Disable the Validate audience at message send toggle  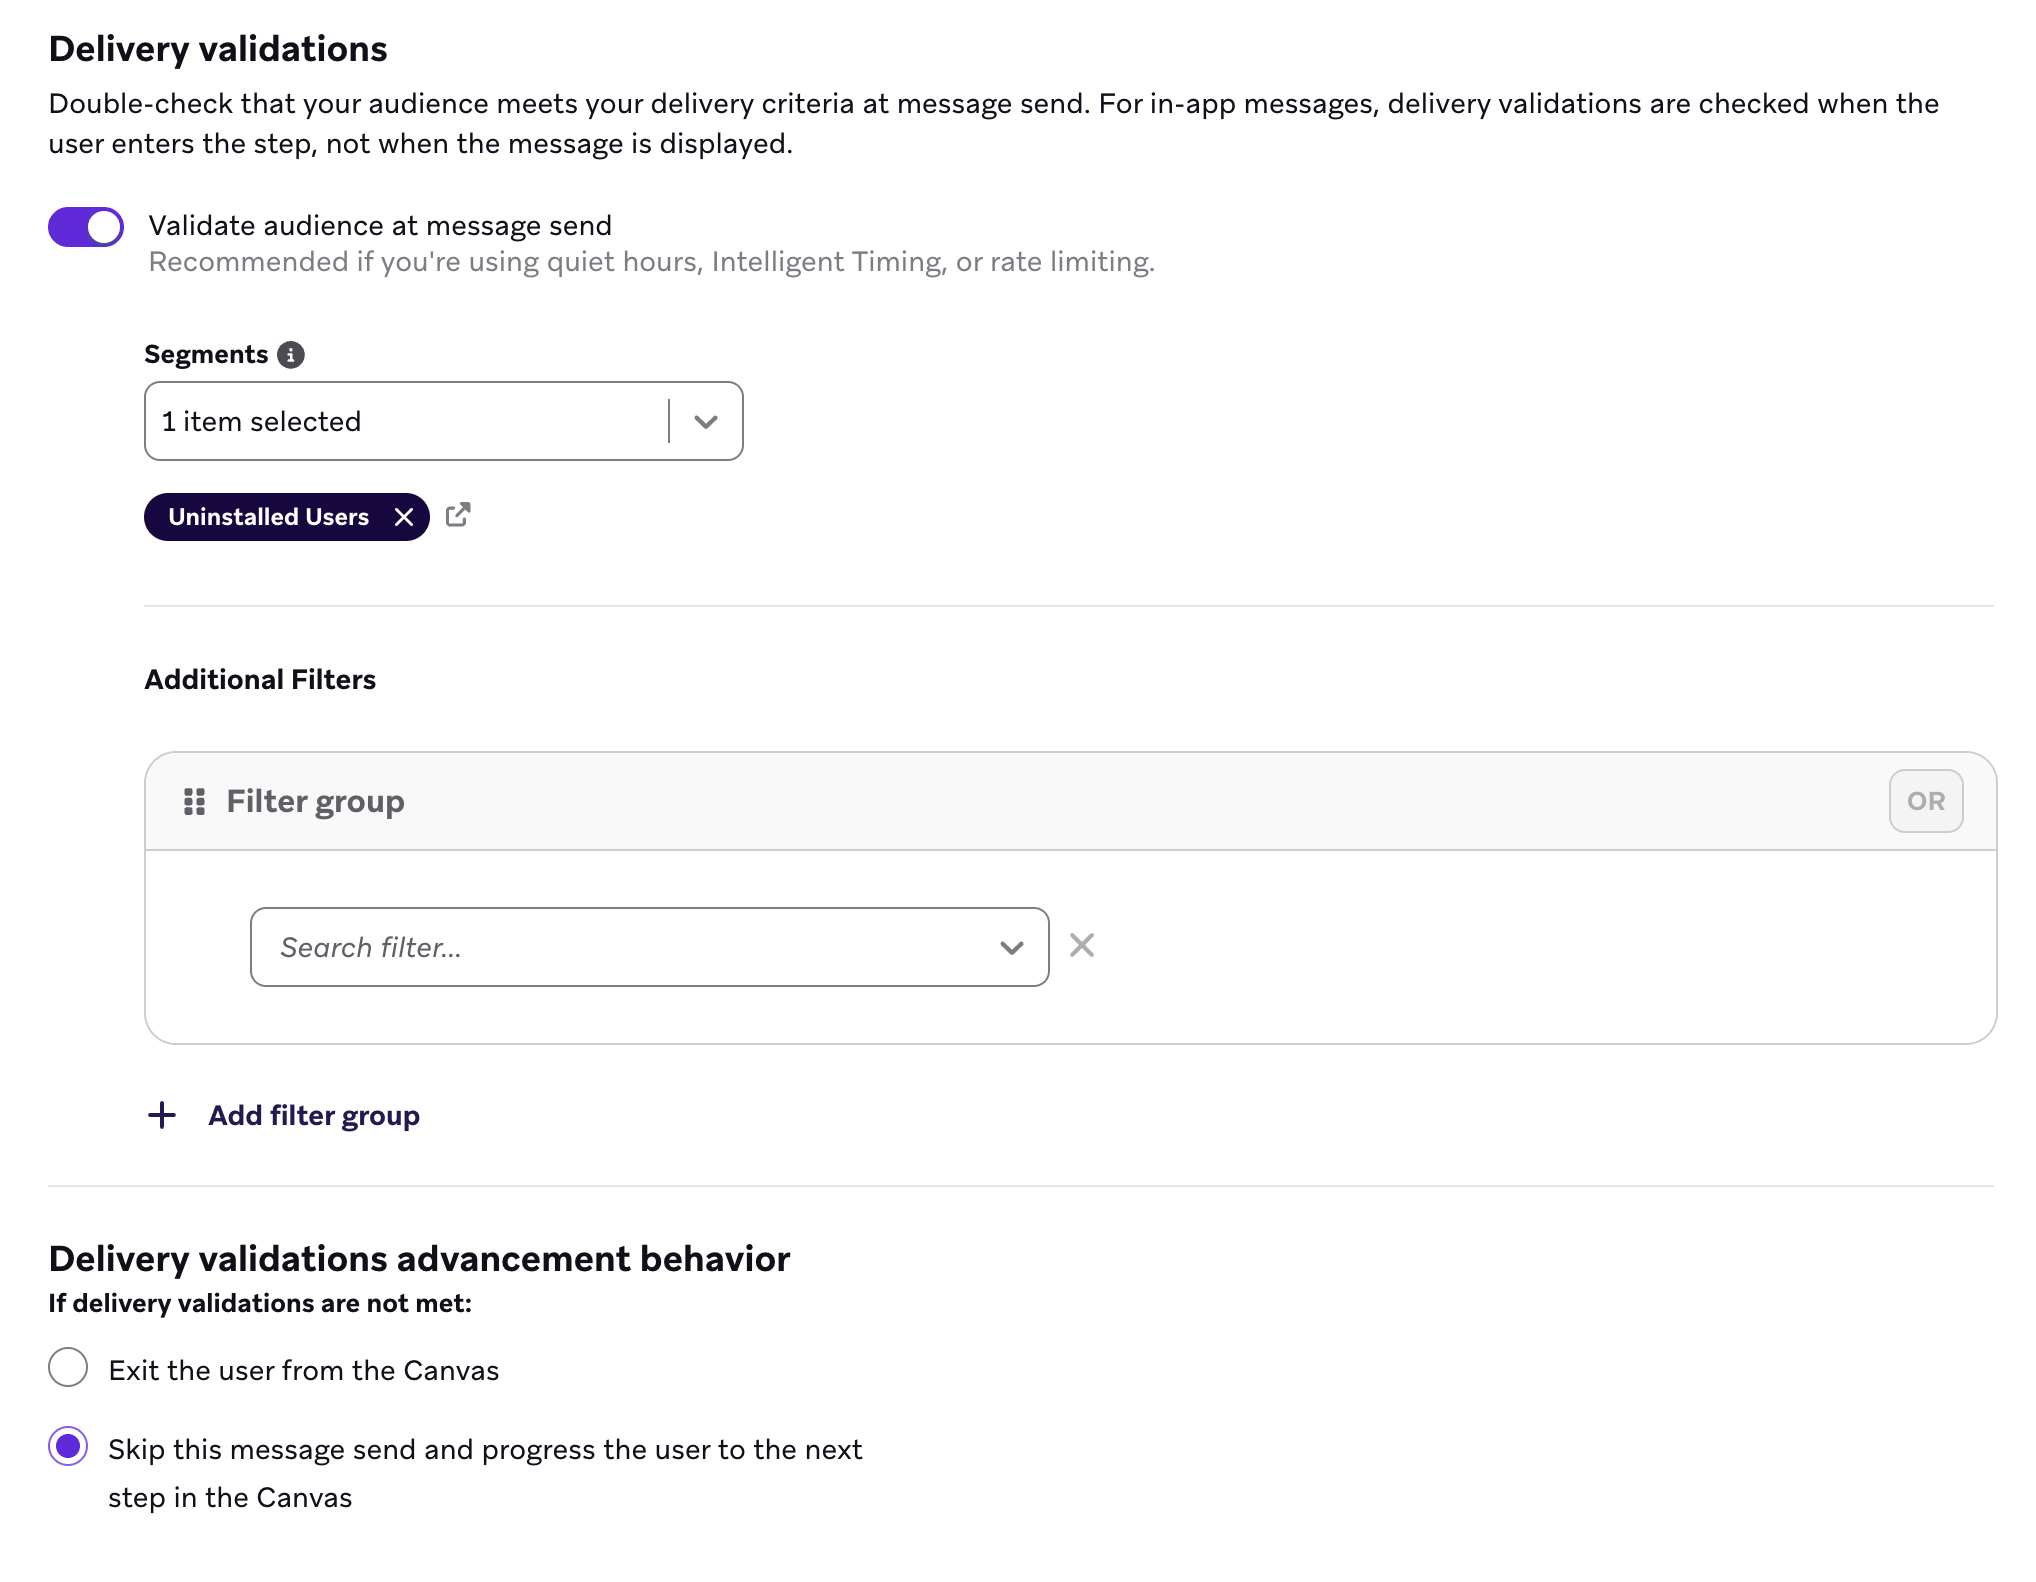pyautogui.click(x=85, y=226)
